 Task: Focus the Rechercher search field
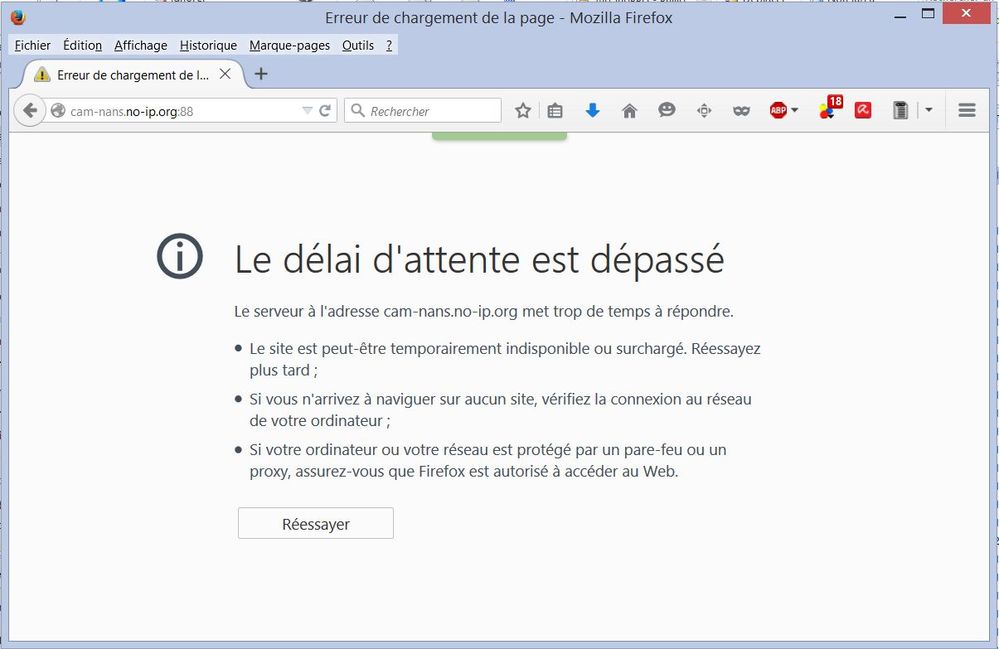pos(423,111)
